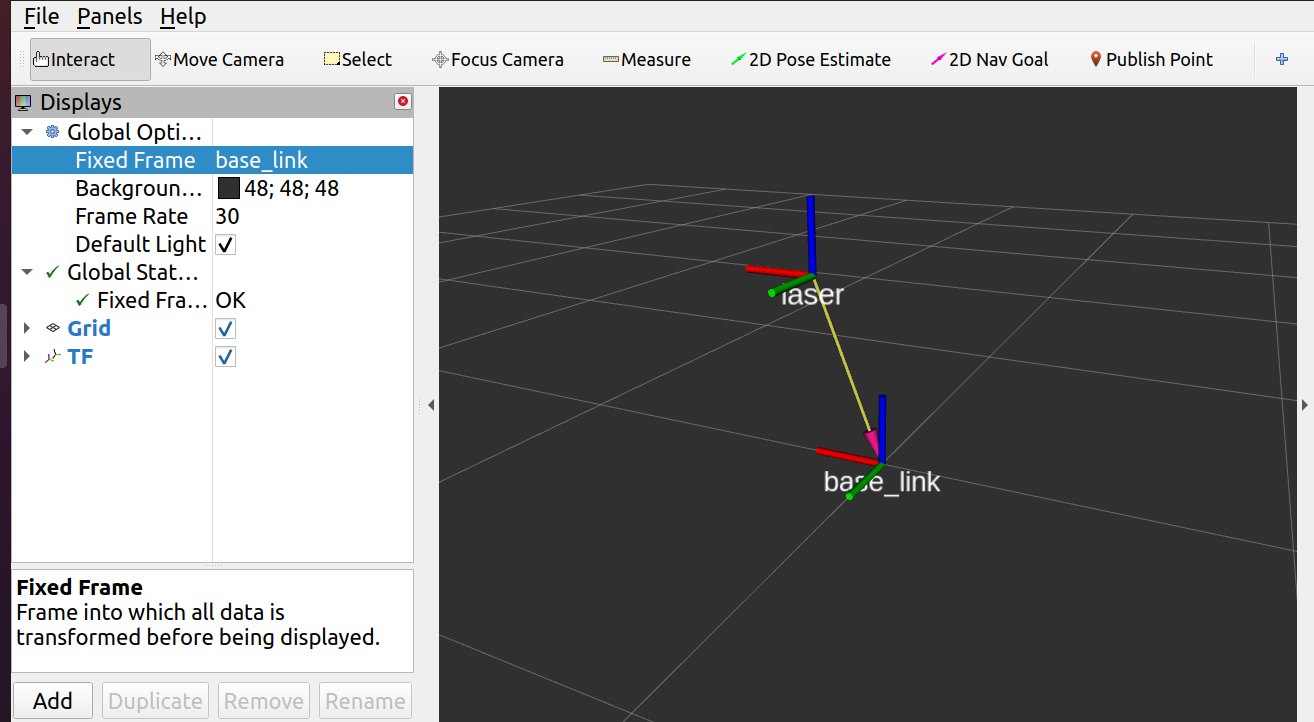The image size is (1314, 722).
Task: Choose the Select tool
Action: click(x=357, y=60)
